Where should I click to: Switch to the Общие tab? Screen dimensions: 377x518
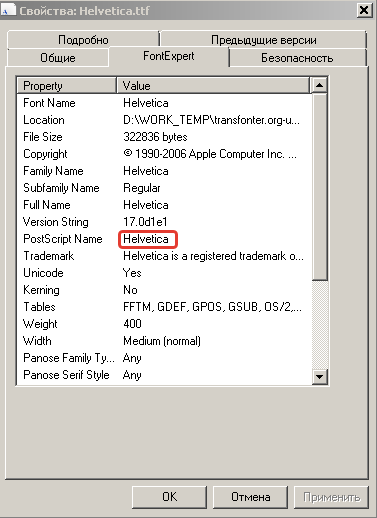point(58,58)
